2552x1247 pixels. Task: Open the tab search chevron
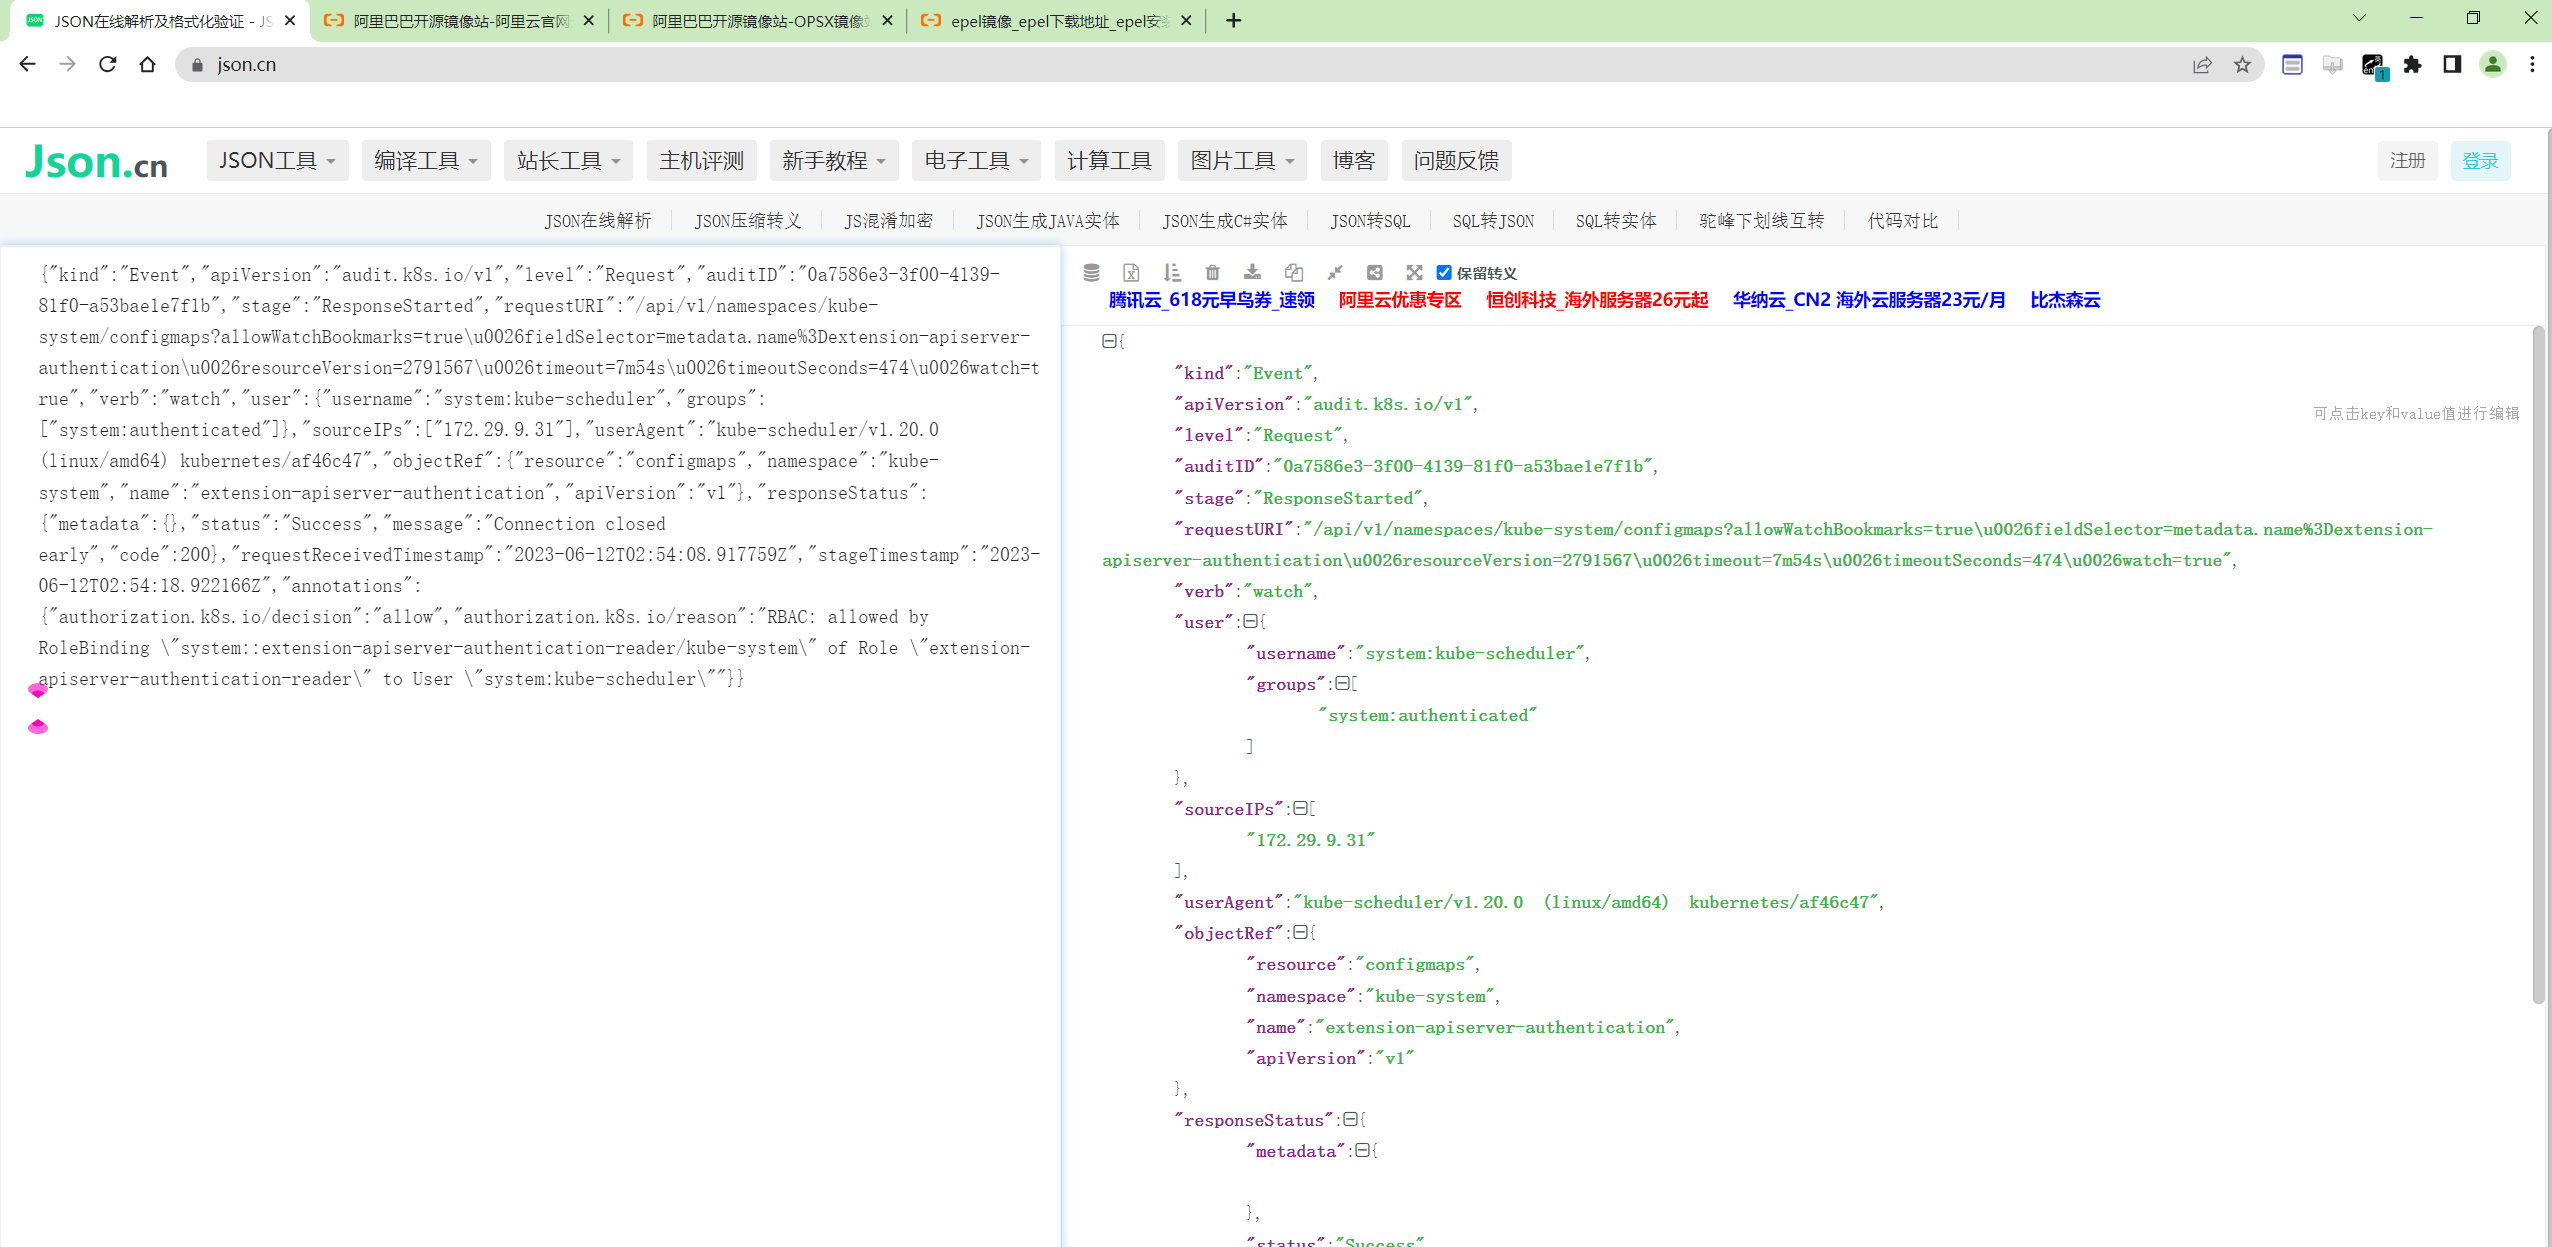click(x=2359, y=18)
